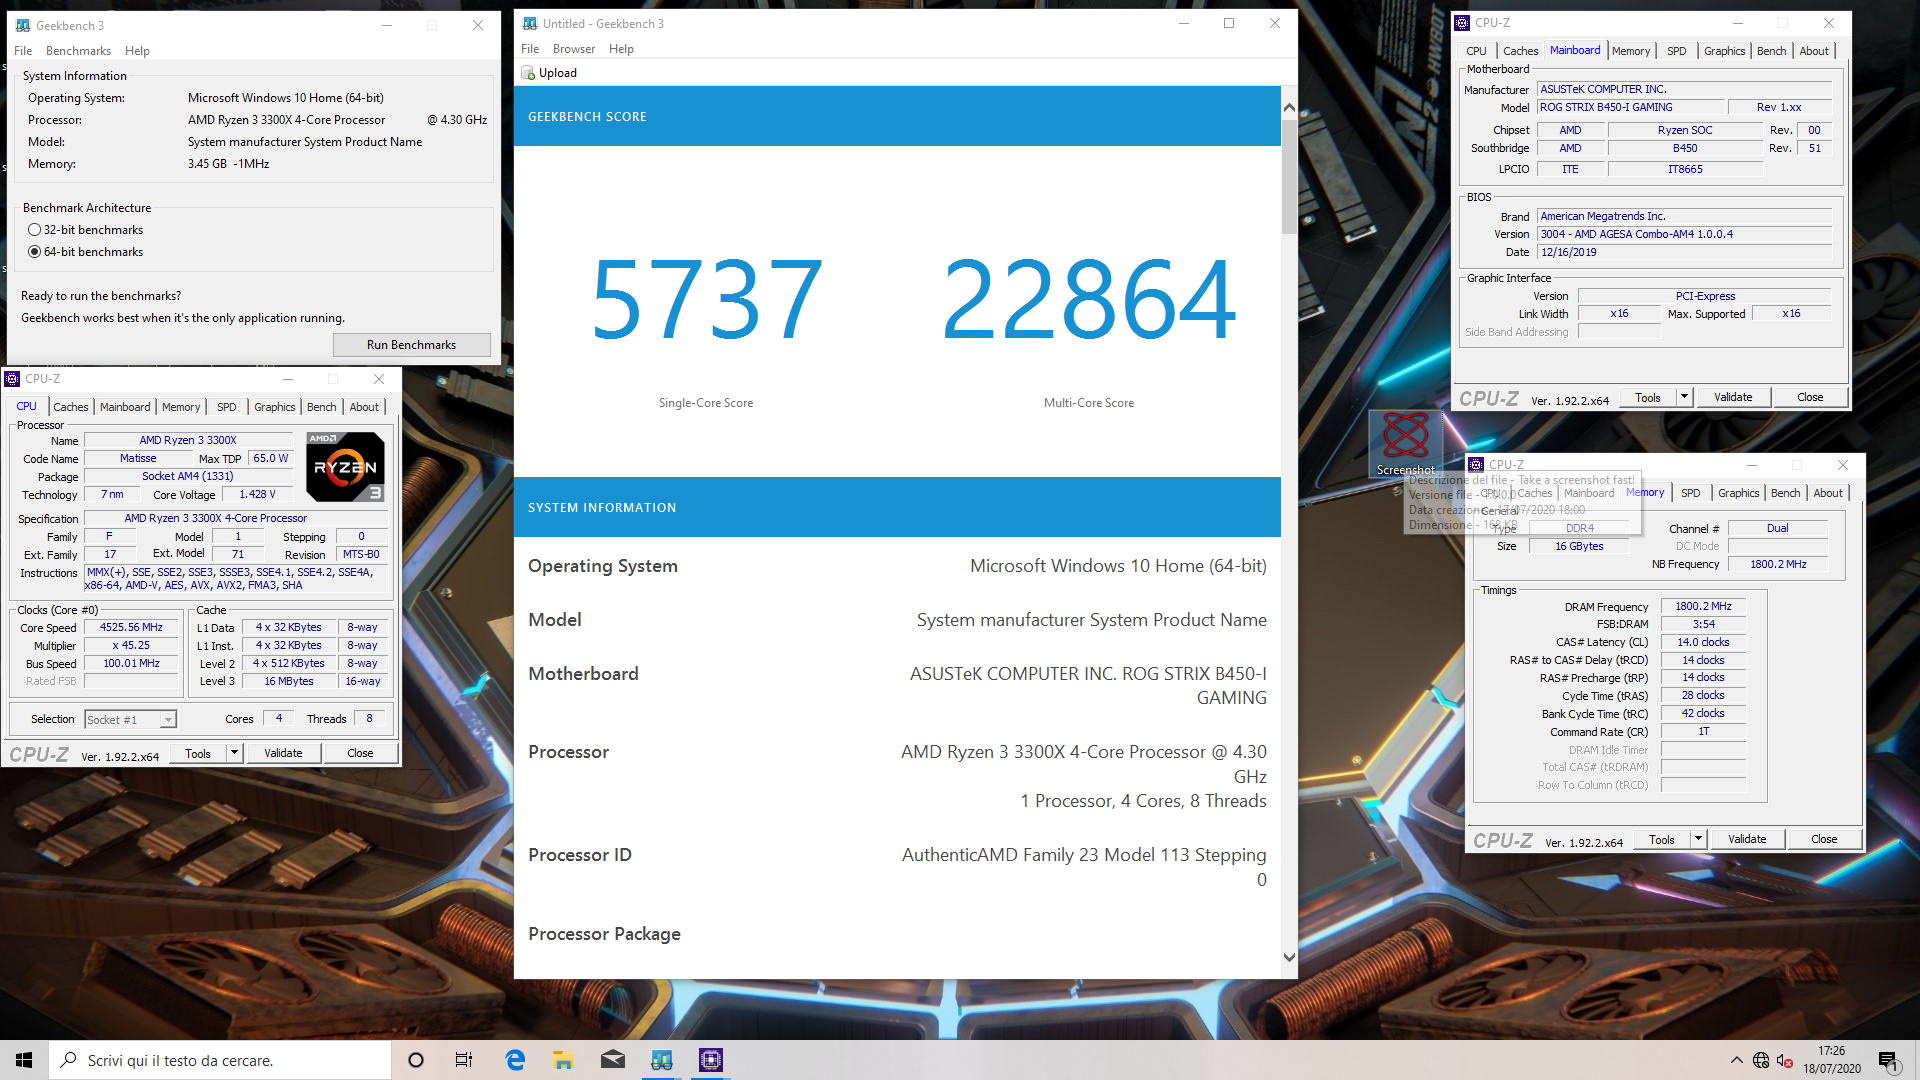Switch to Memory tab in left CPU-Z window
Image resolution: width=1920 pixels, height=1080 pixels.
point(181,407)
